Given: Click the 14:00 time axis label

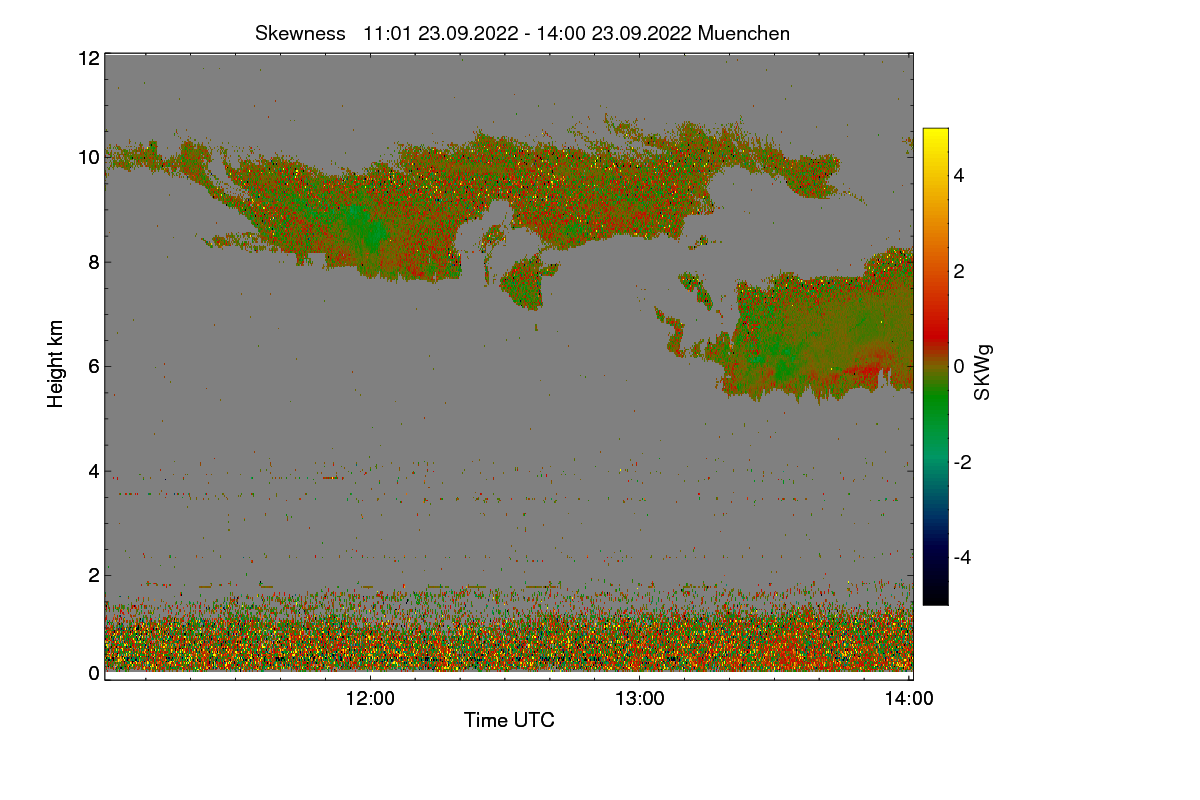Looking at the screenshot, I should click(x=910, y=699).
